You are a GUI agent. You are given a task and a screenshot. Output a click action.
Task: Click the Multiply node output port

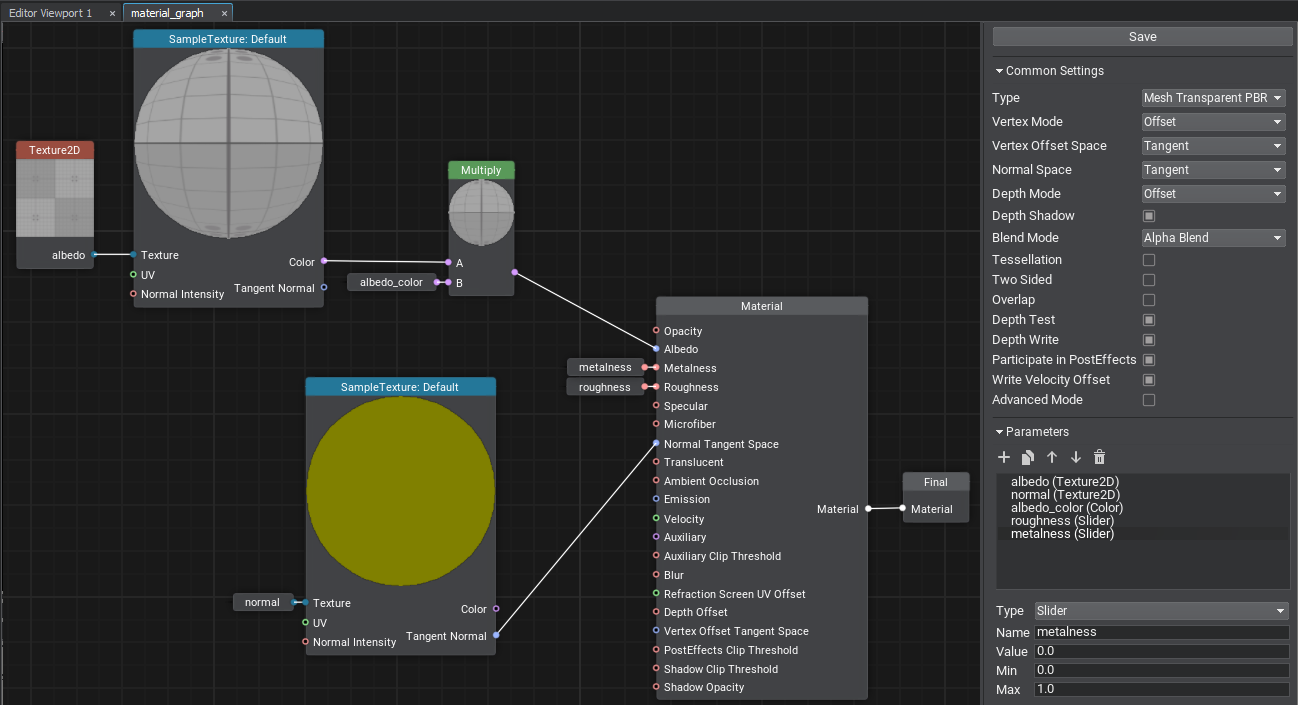click(x=514, y=272)
